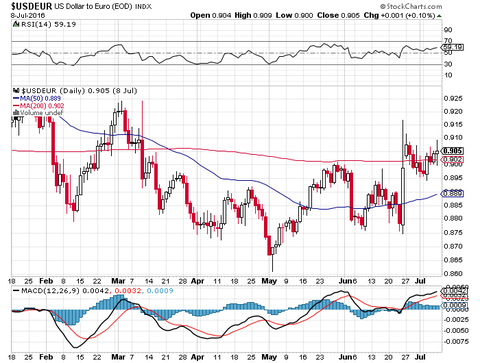Click the High 0.909 value in header
The width and height of the screenshot is (480, 363).
(253, 15)
